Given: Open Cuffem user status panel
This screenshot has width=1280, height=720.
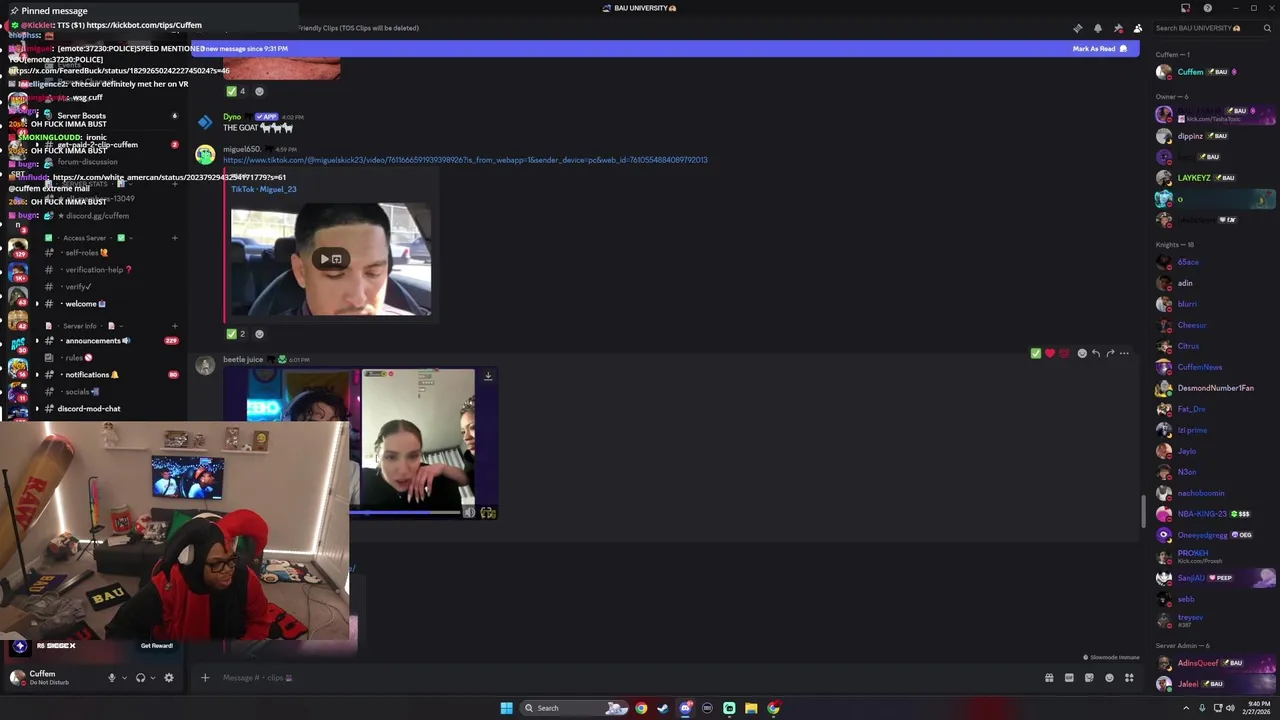Looking at the screenshot, I should click(x=50, y=678).
